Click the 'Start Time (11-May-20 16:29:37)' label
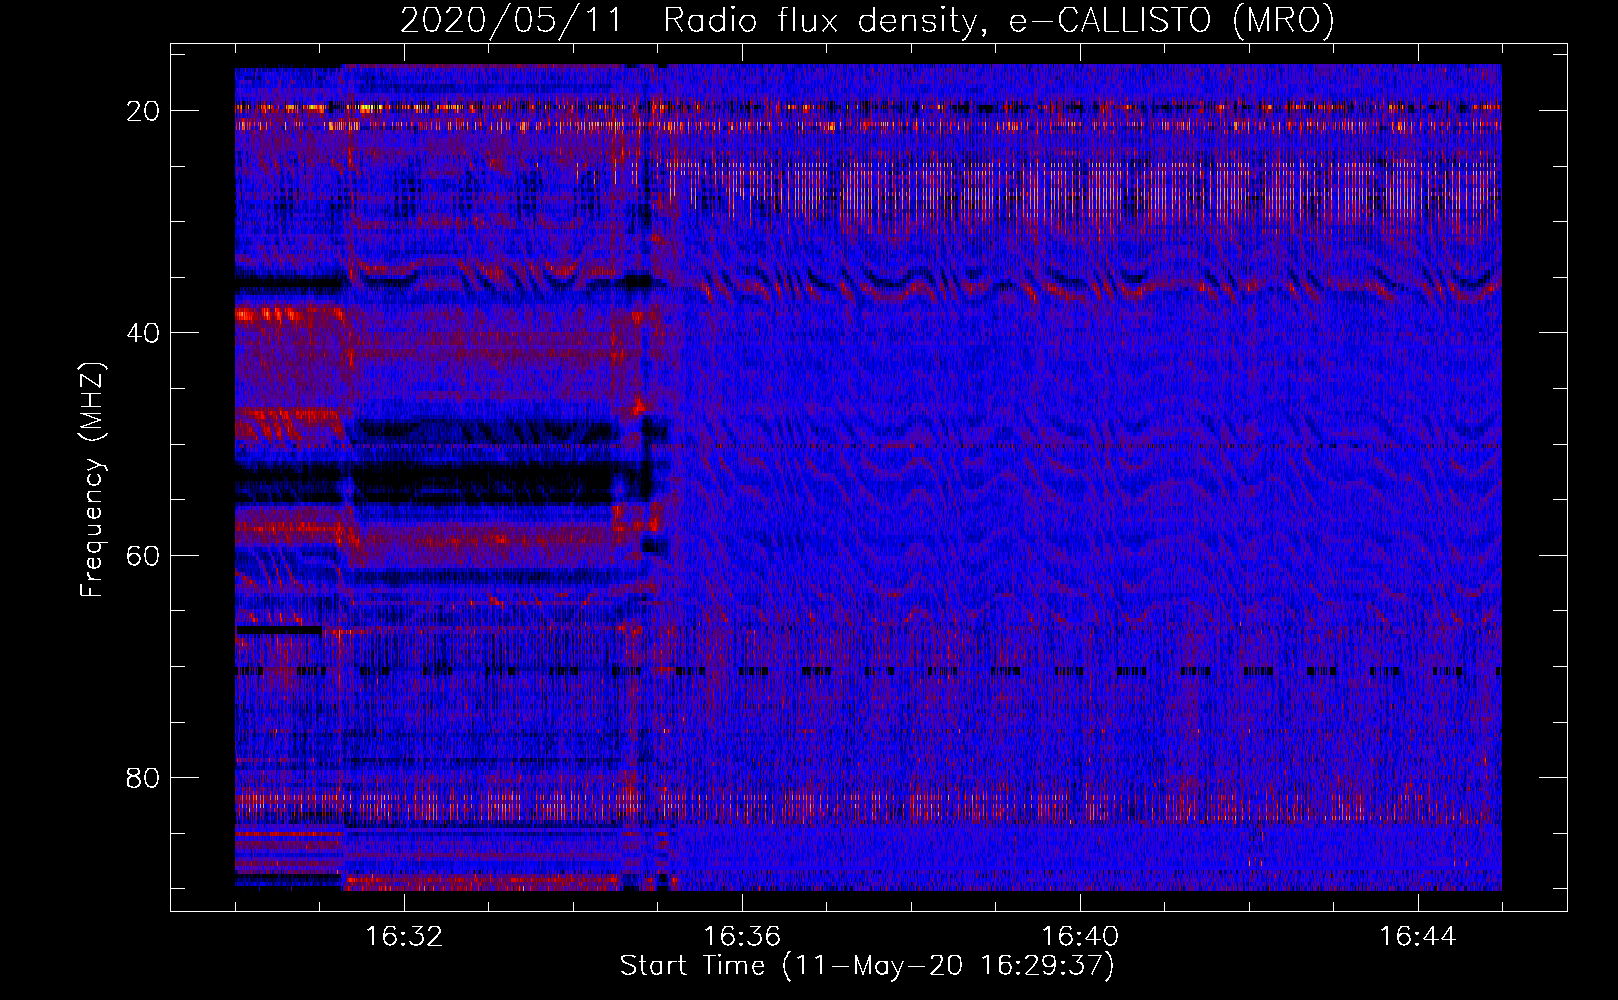Image resolution: width=1618 pixels, height=1000 pixels. point(867,966)
